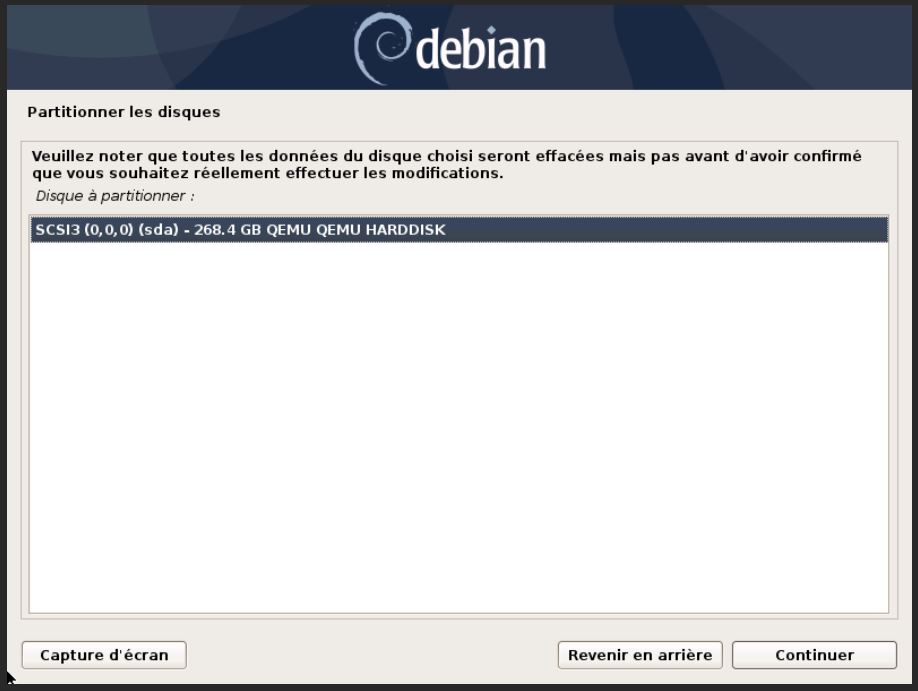Click the empty right end of the highlighted disk row

point(667,230)
